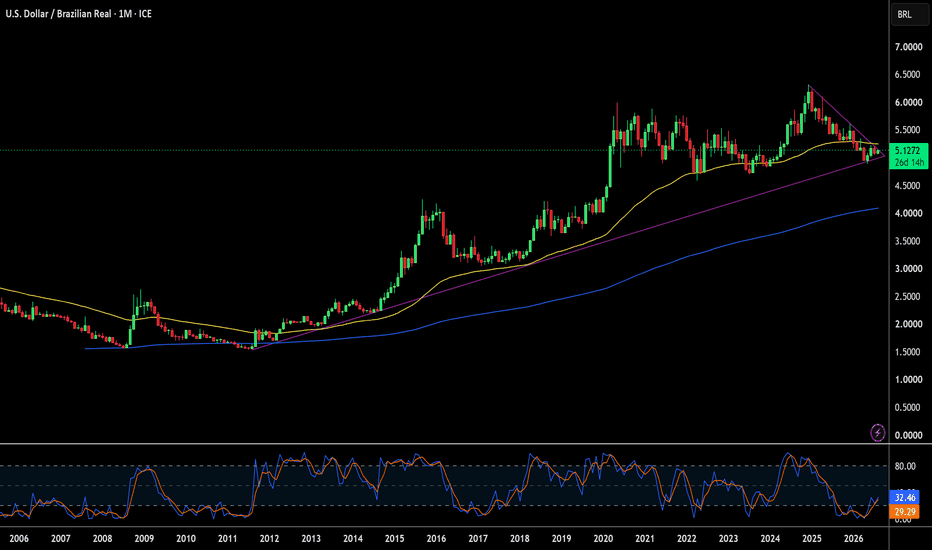Click the 6.0000 price axis label
The width and height of the screenshot is (932, 550).
(x=908, y=102)
